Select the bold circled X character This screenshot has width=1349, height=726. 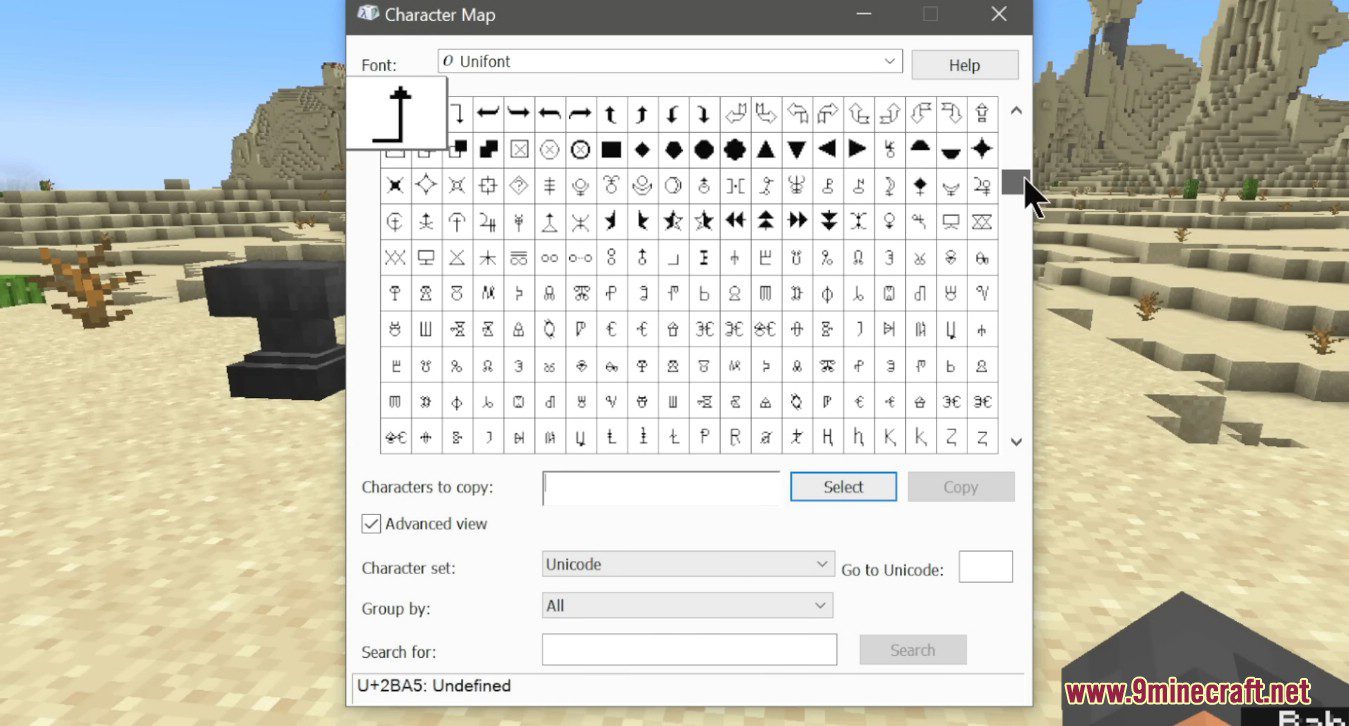[580, 149]
